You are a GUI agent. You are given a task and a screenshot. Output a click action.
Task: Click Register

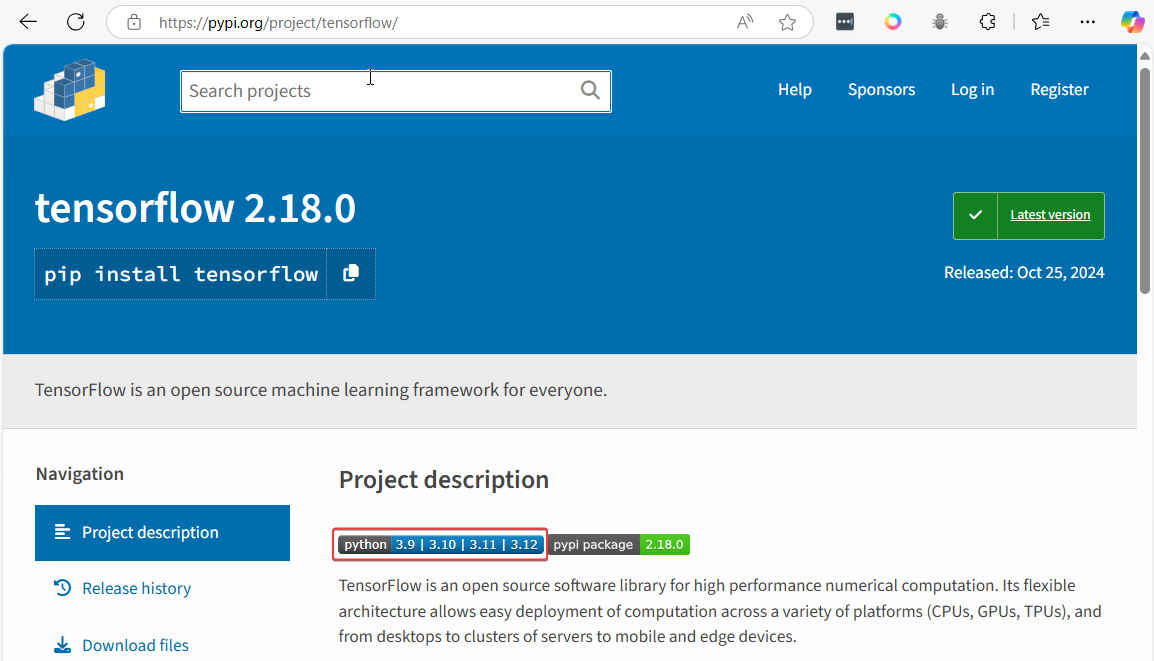point(1059,90)
